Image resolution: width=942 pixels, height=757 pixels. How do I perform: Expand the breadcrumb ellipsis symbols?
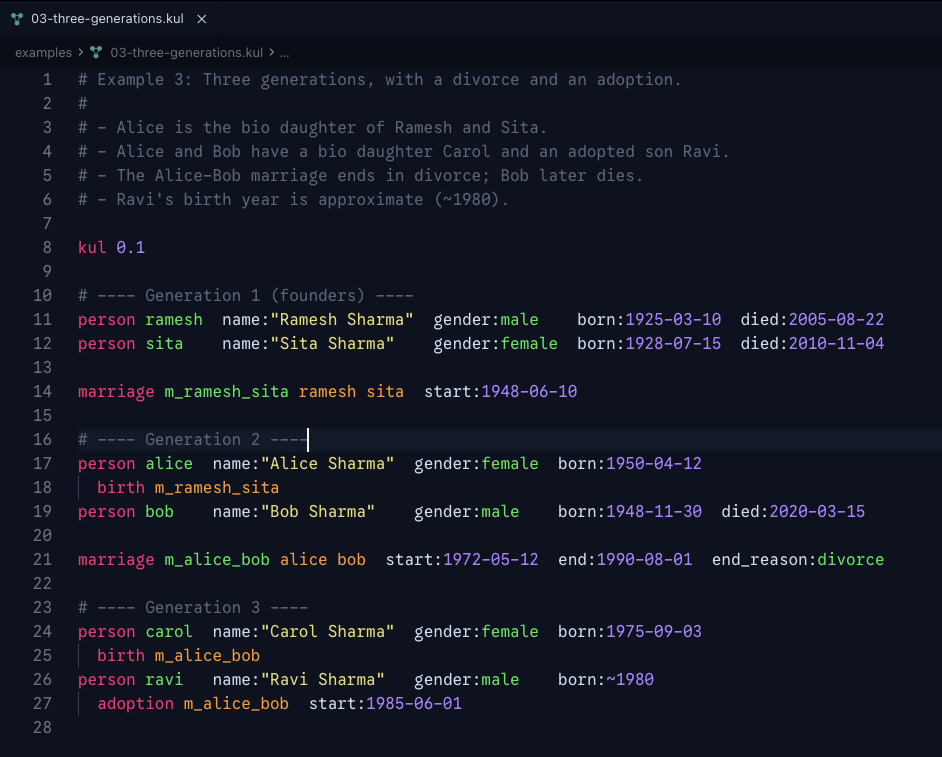pyautogui.click(x=284, y=53)
